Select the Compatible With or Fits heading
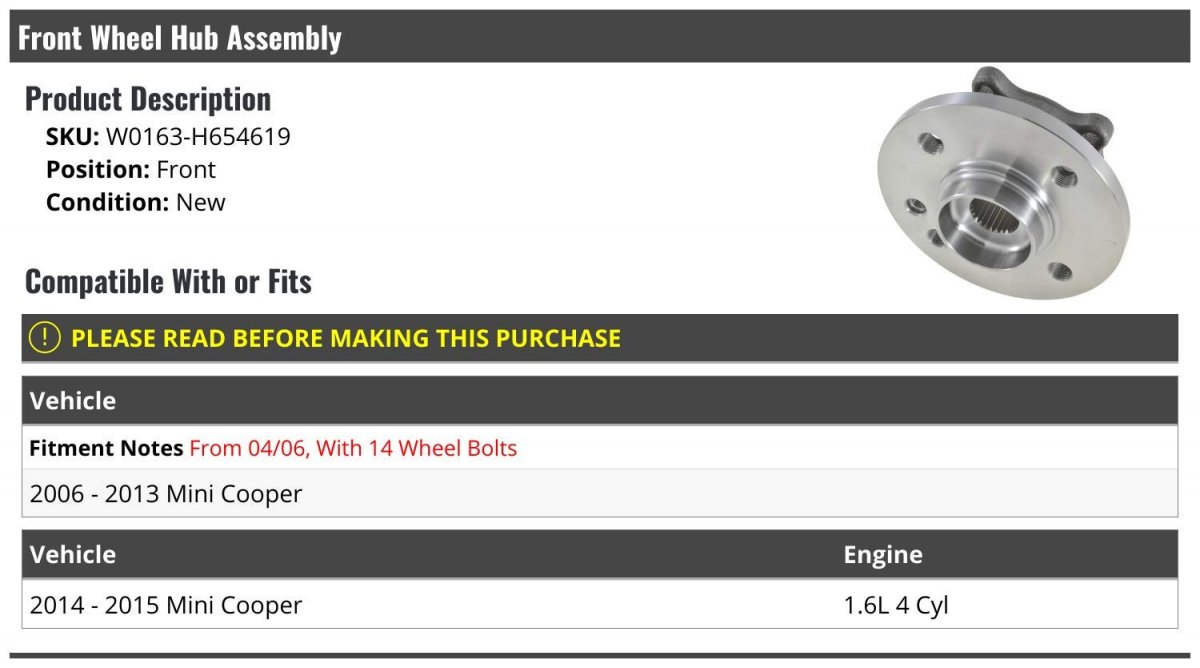 168,282
